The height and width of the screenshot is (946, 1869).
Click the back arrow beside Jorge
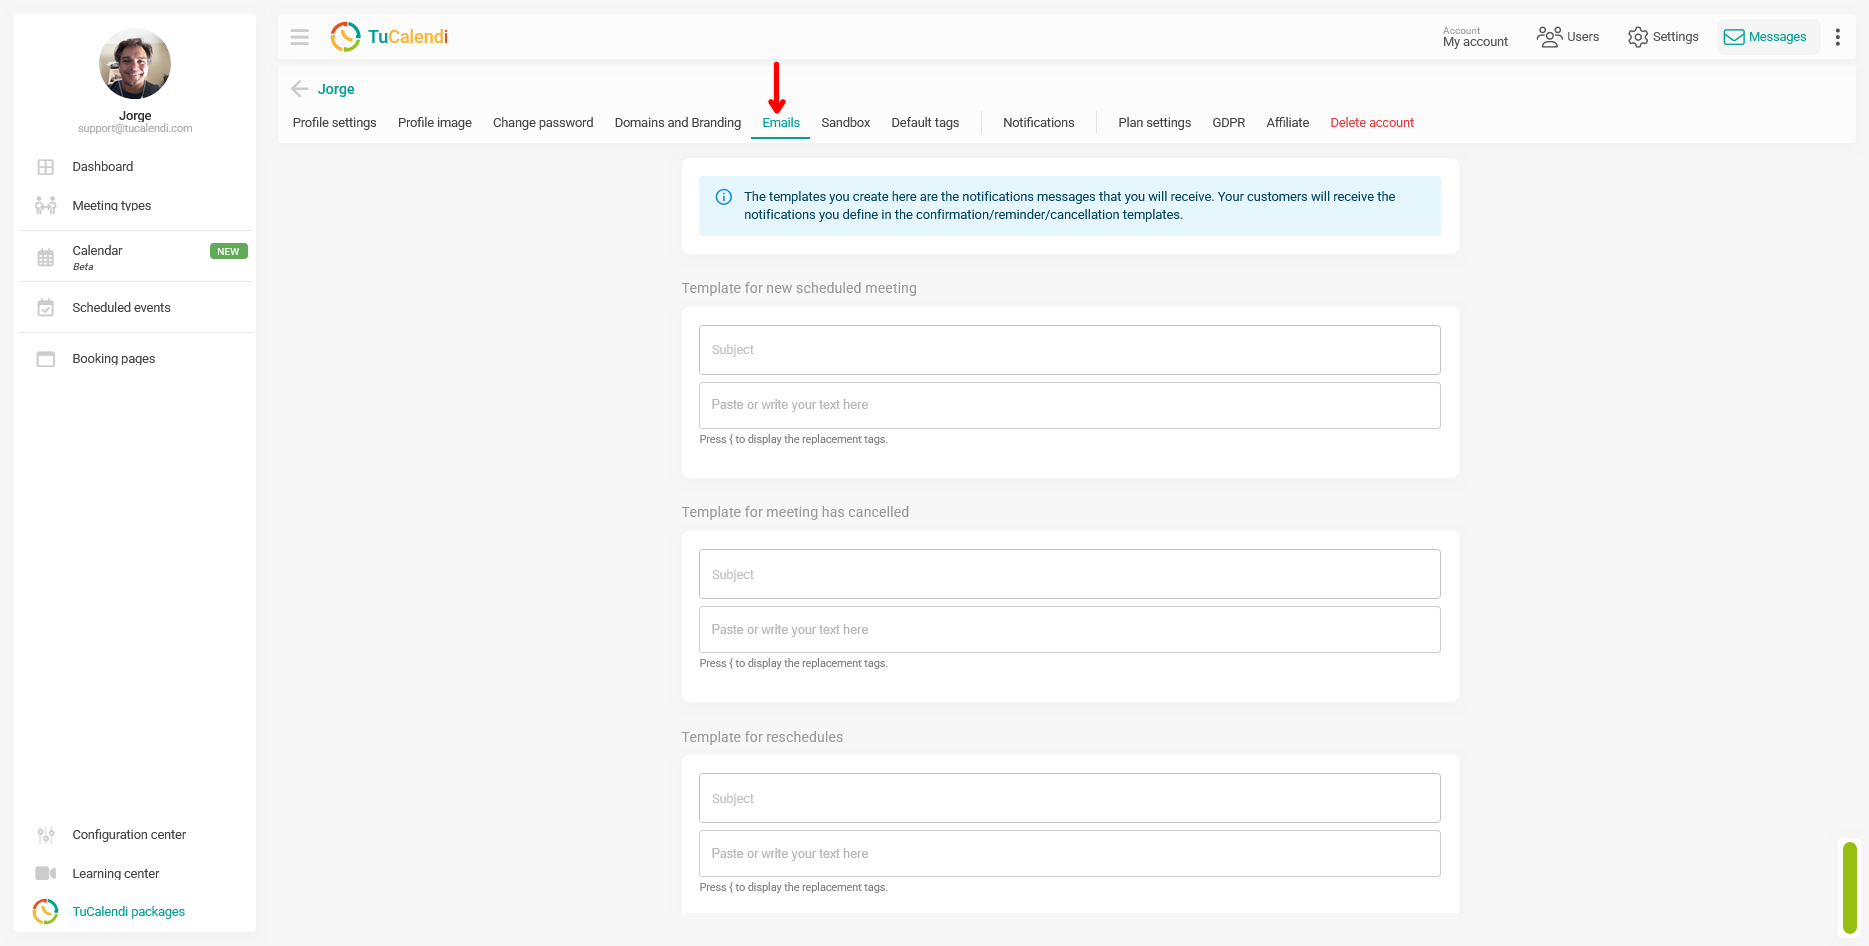299,89
